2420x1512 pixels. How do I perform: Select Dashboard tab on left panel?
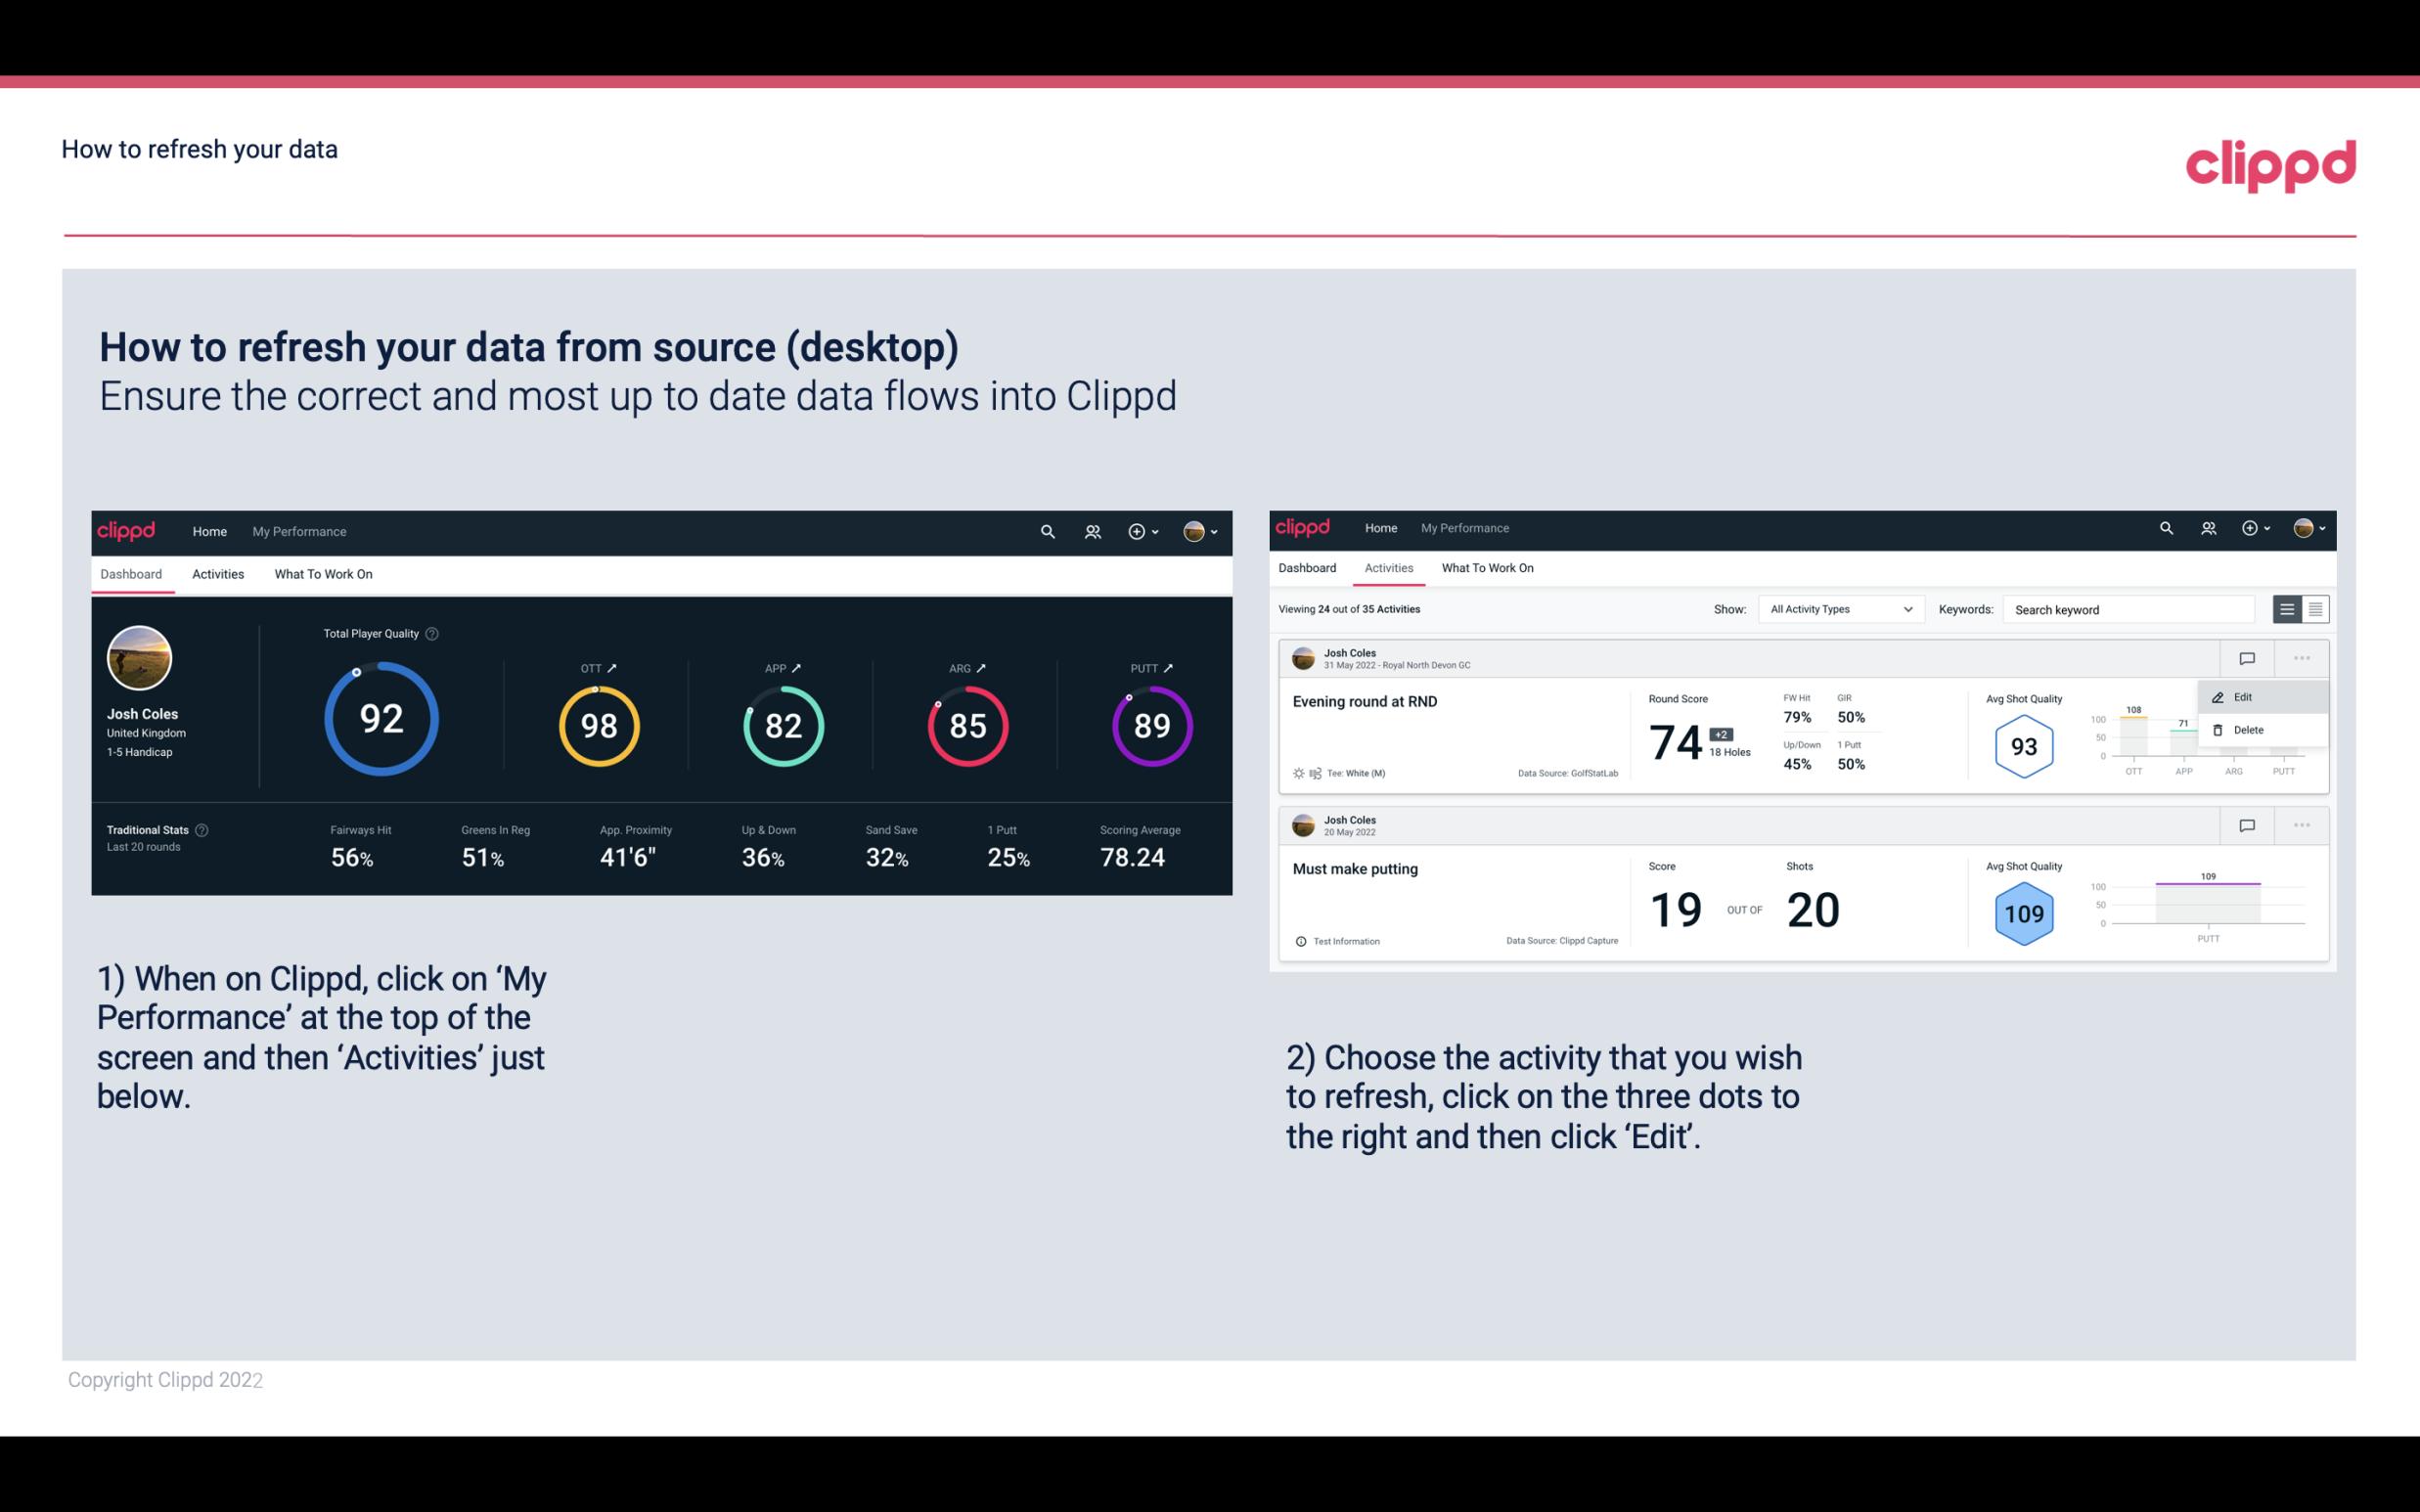pos(132,573)
